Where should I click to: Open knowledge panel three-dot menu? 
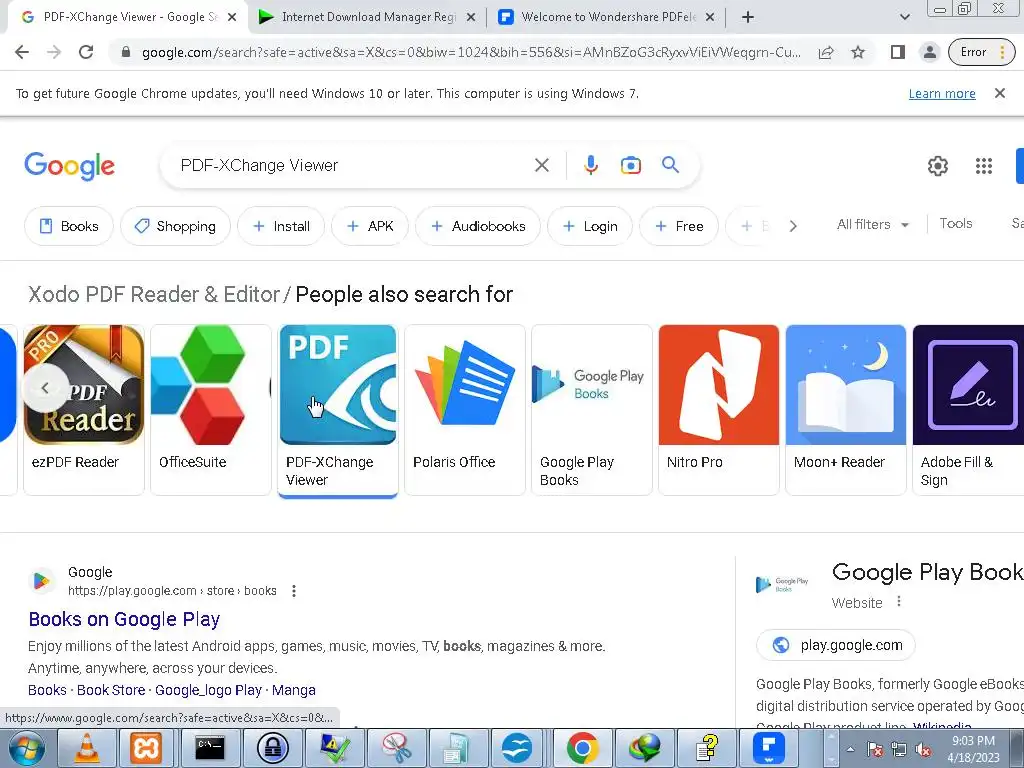click(x=899, y=601)
